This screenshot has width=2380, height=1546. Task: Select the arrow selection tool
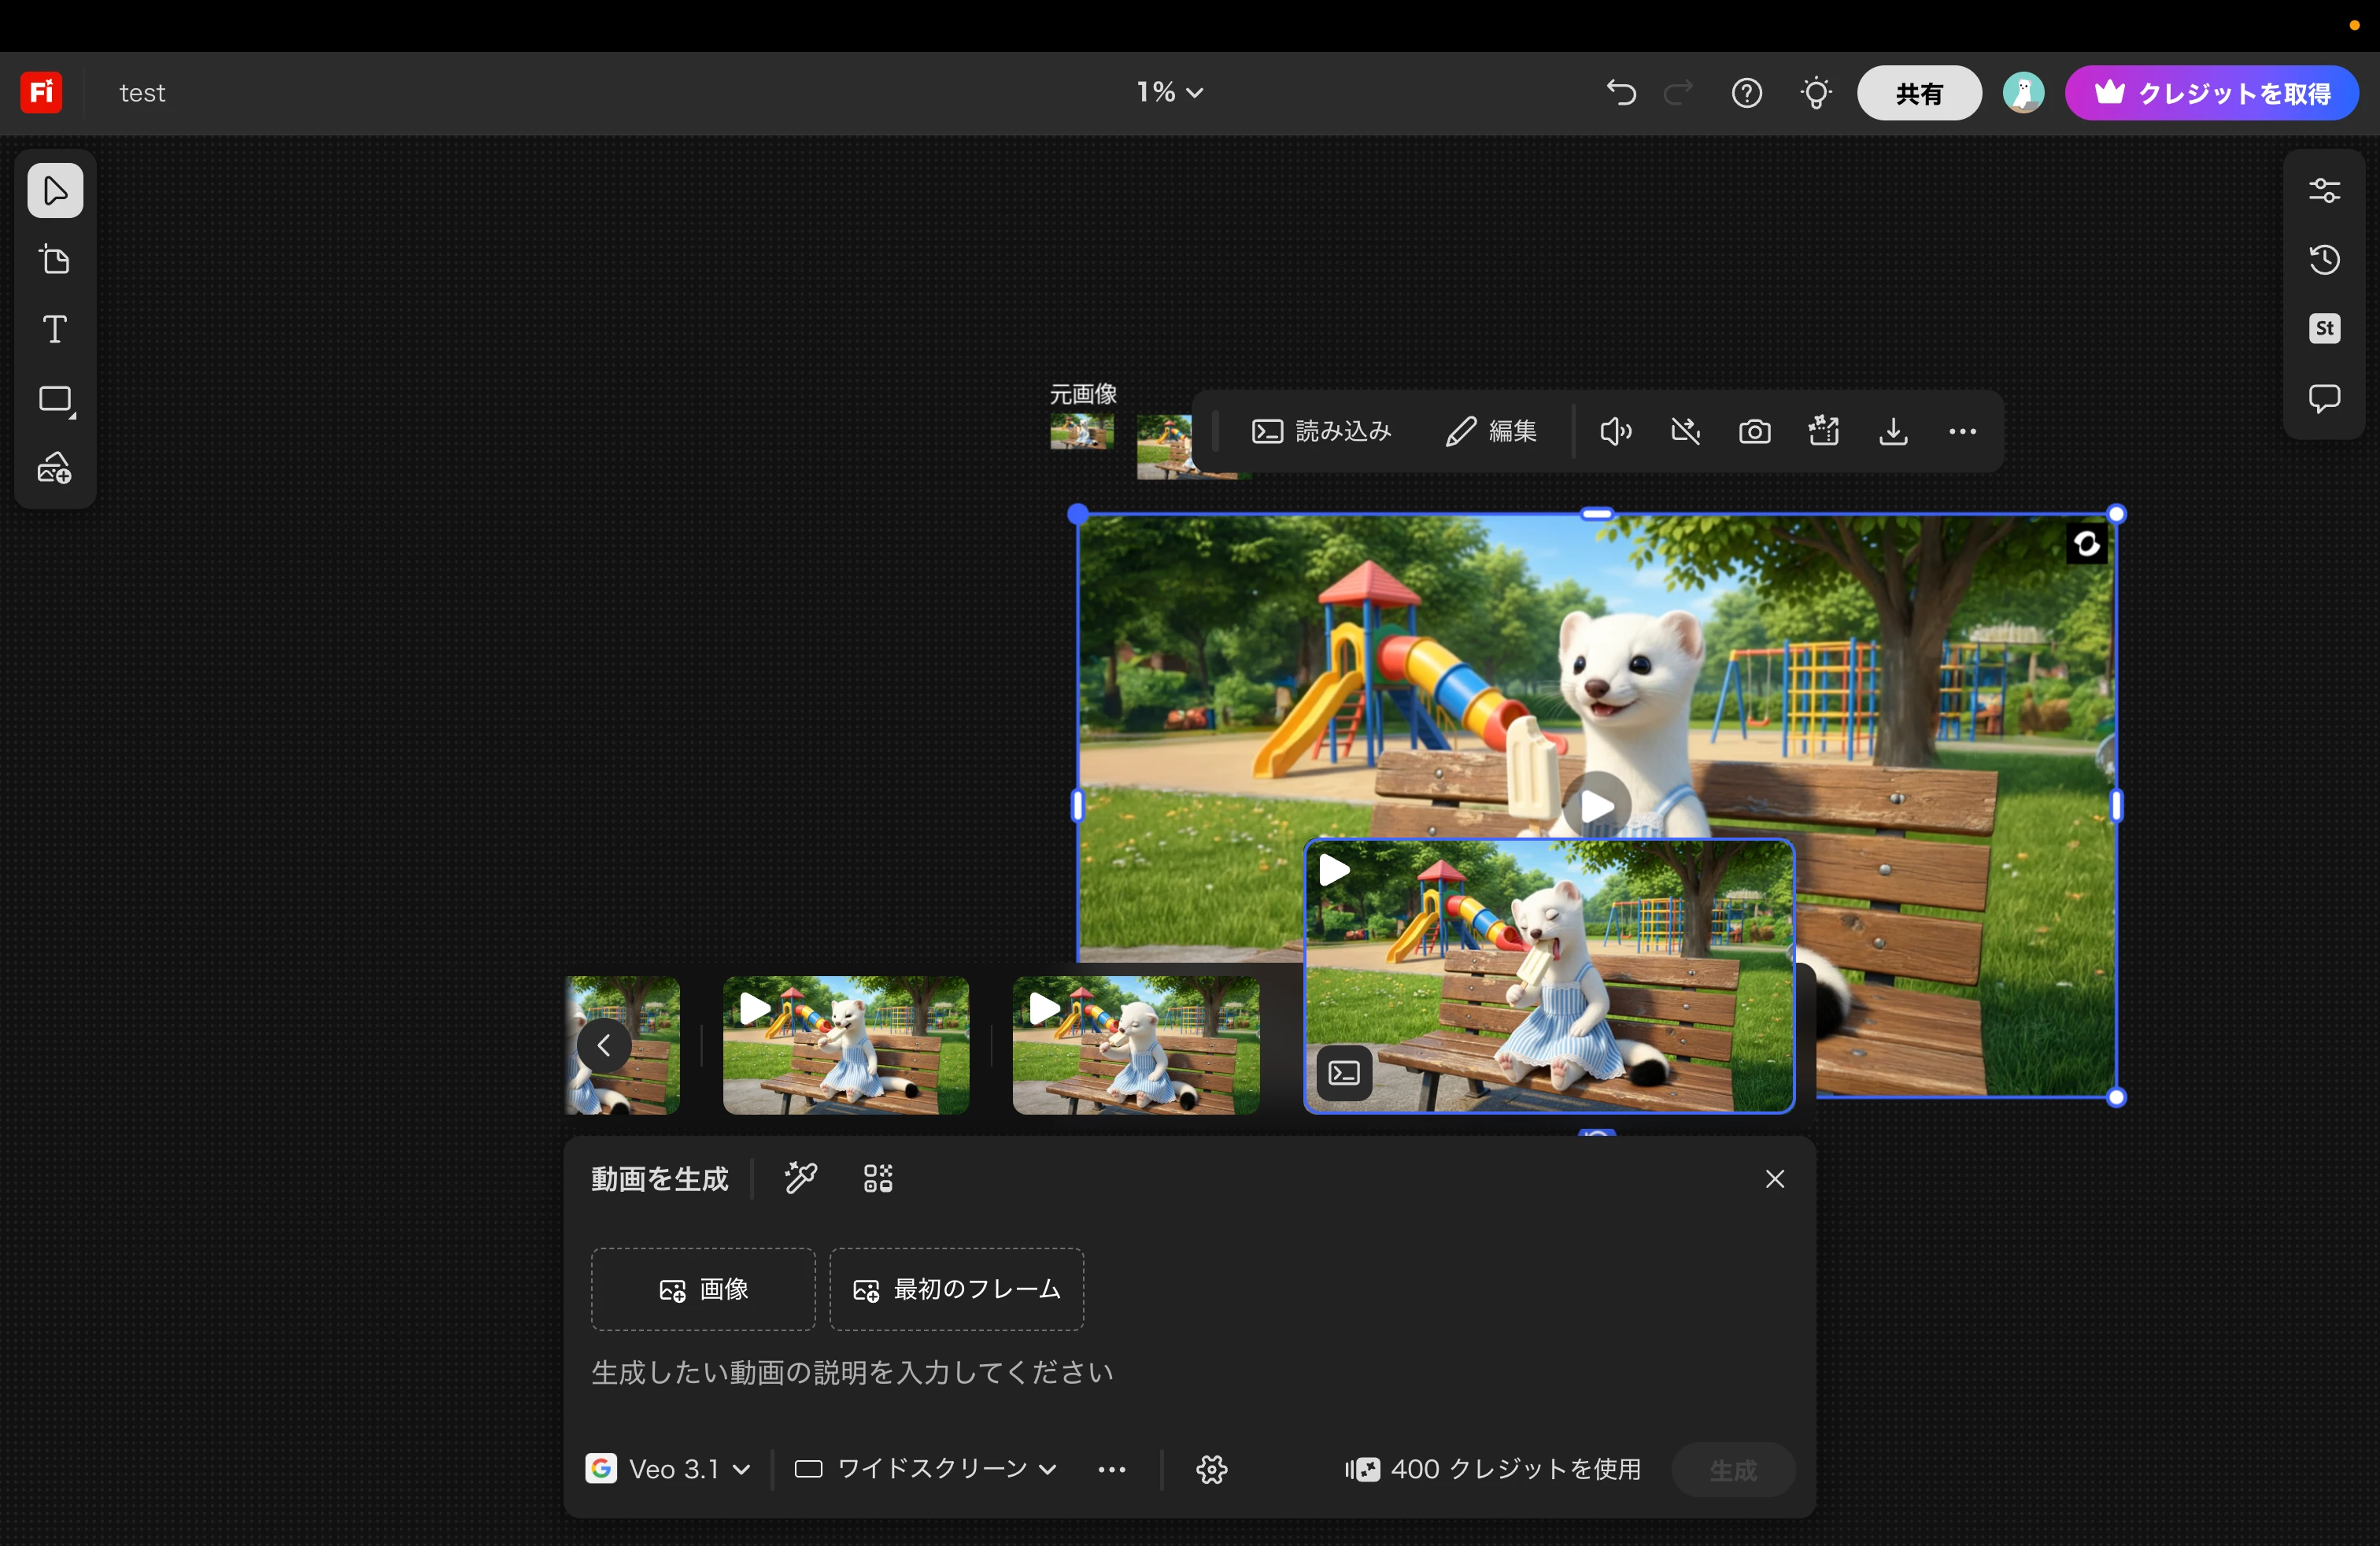[x=55, y=190]
